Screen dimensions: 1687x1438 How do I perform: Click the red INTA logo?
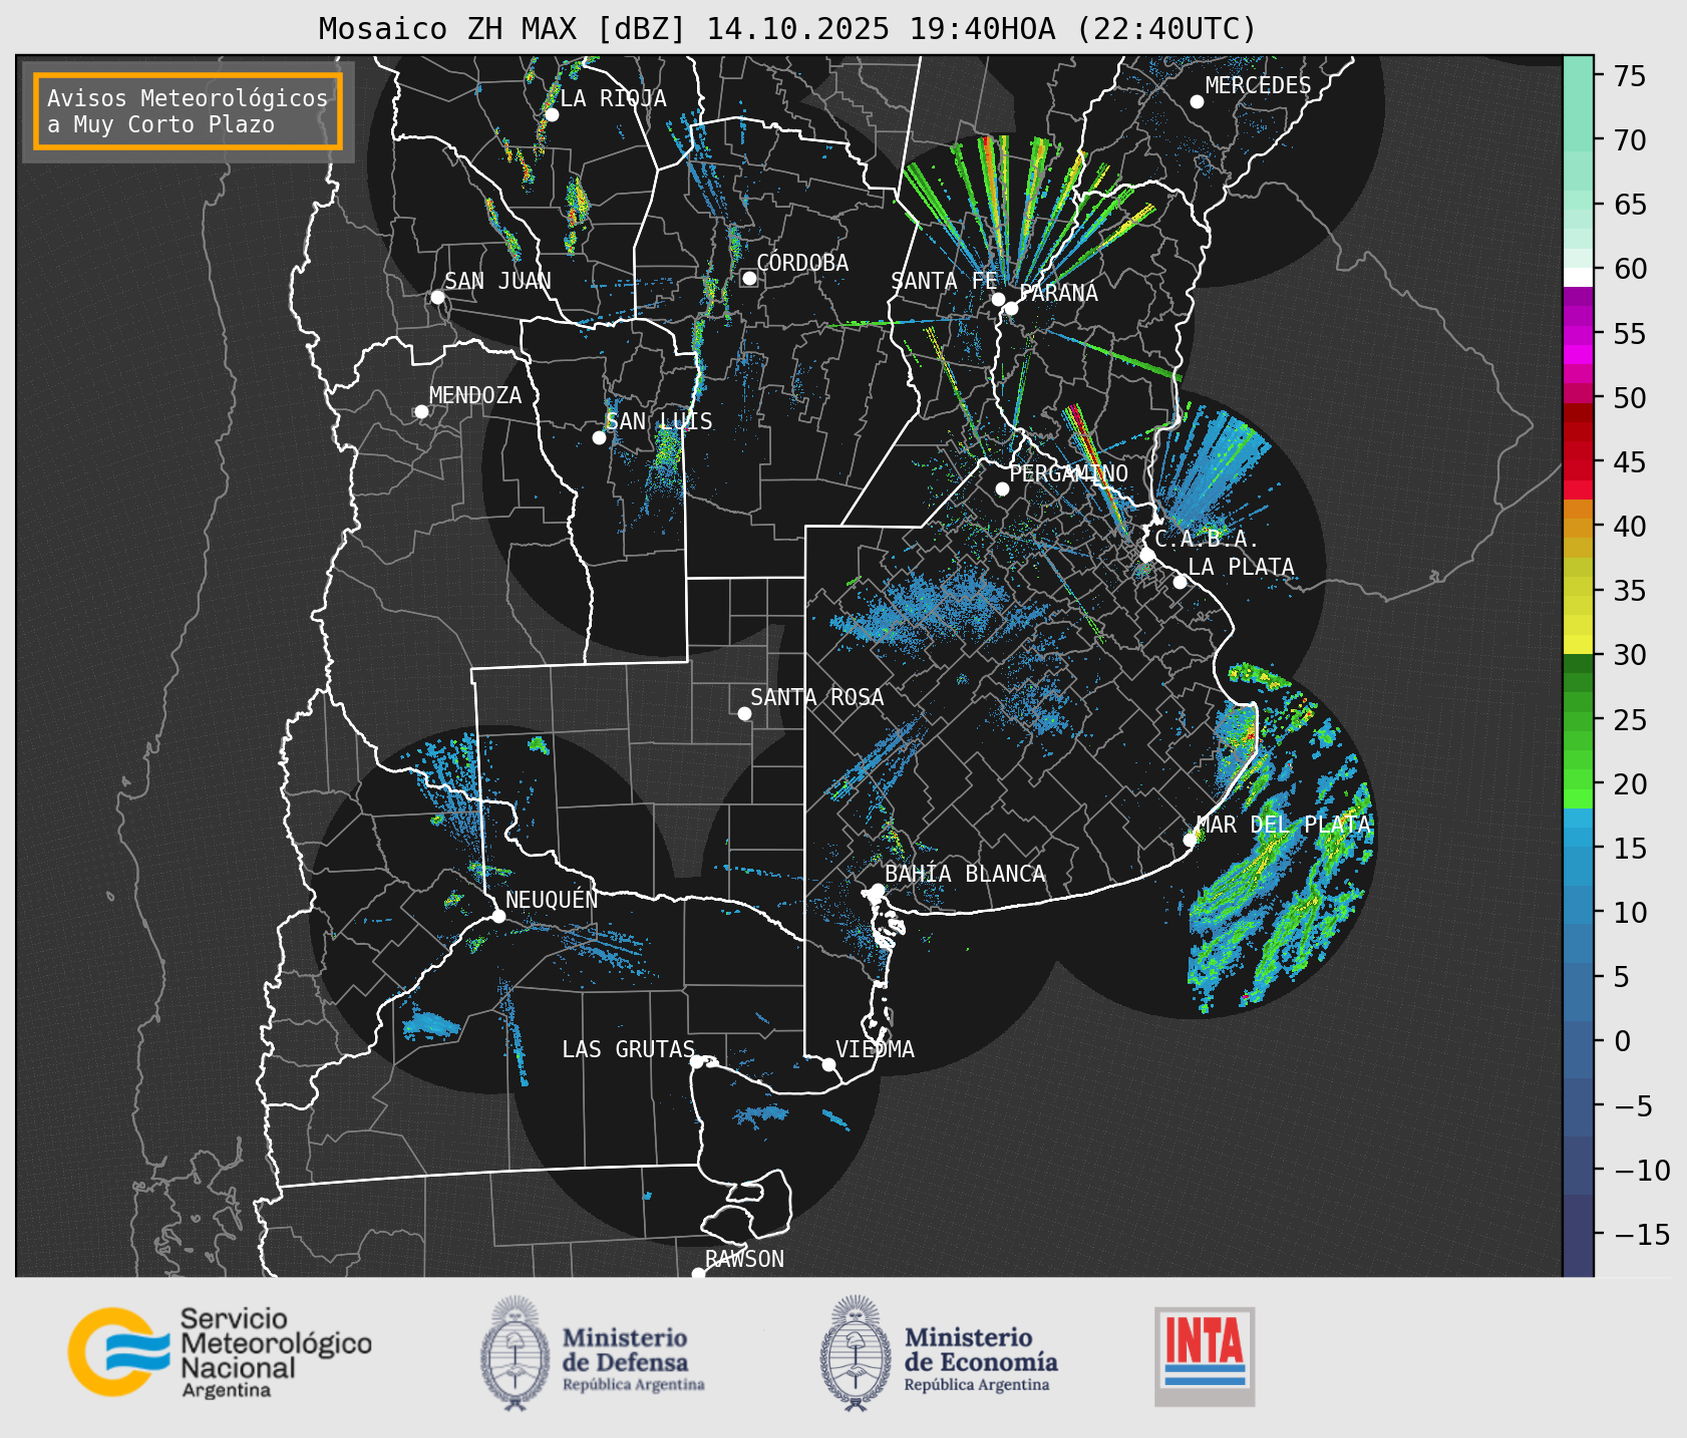point(1204,1355)
